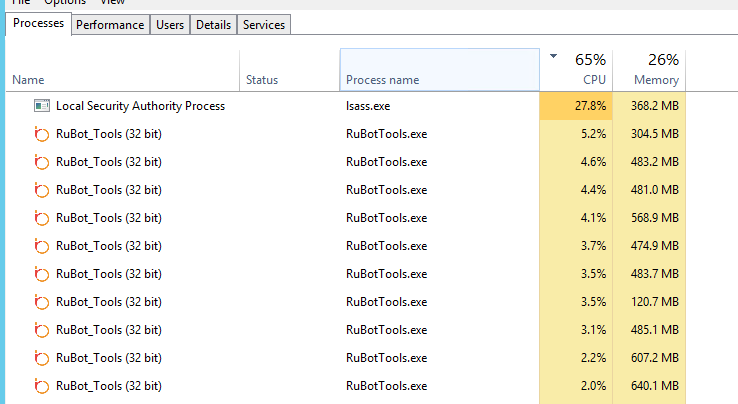The height and width of the screenshot is (404, 738).
Task: Open the Users tab
Action: point(170,25)
